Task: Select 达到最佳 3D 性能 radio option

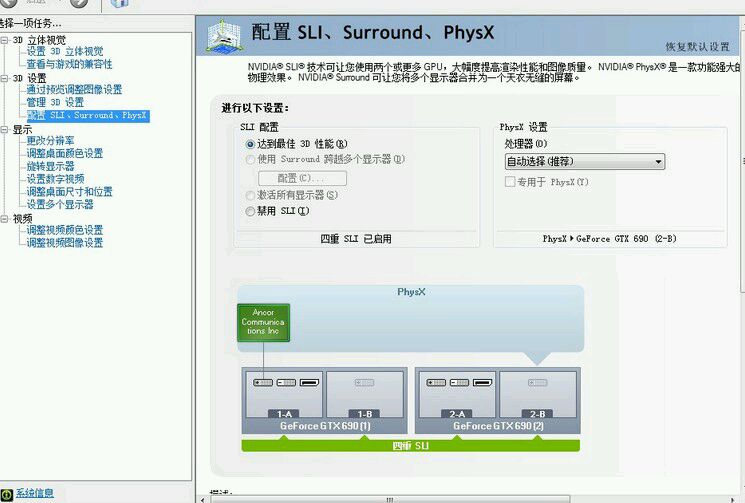Action: (250, 144)
